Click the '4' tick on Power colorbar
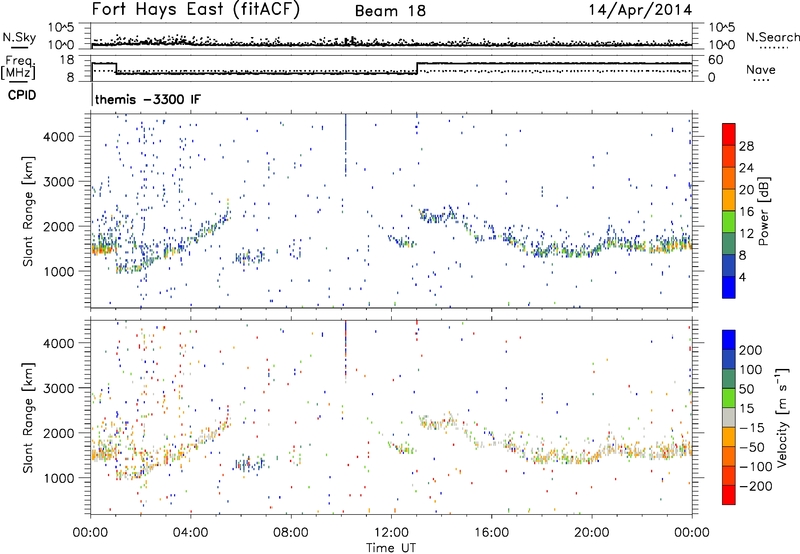800x554 pixels. [x=743, y=277]
